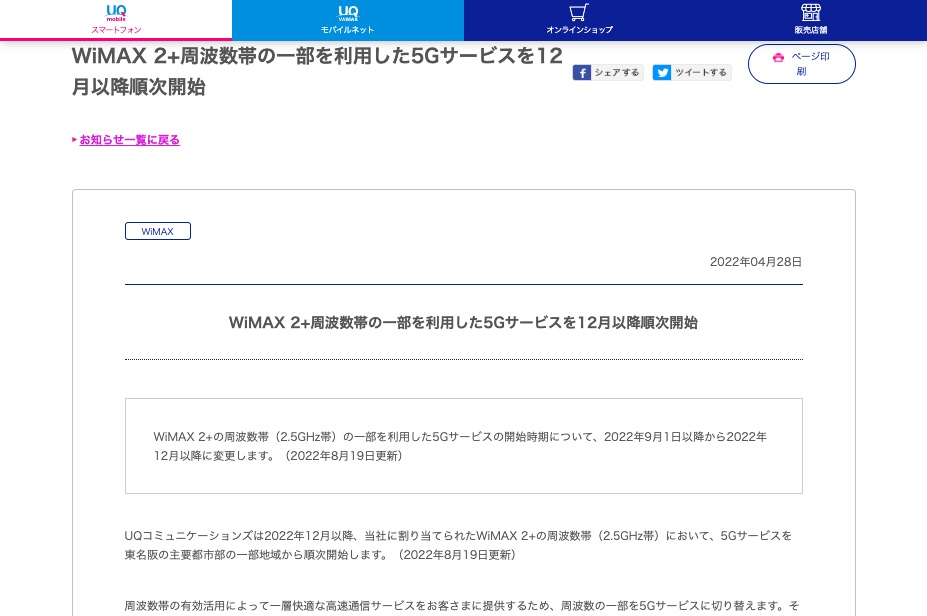Click the article heading inside the box

[x=464, y=323]
